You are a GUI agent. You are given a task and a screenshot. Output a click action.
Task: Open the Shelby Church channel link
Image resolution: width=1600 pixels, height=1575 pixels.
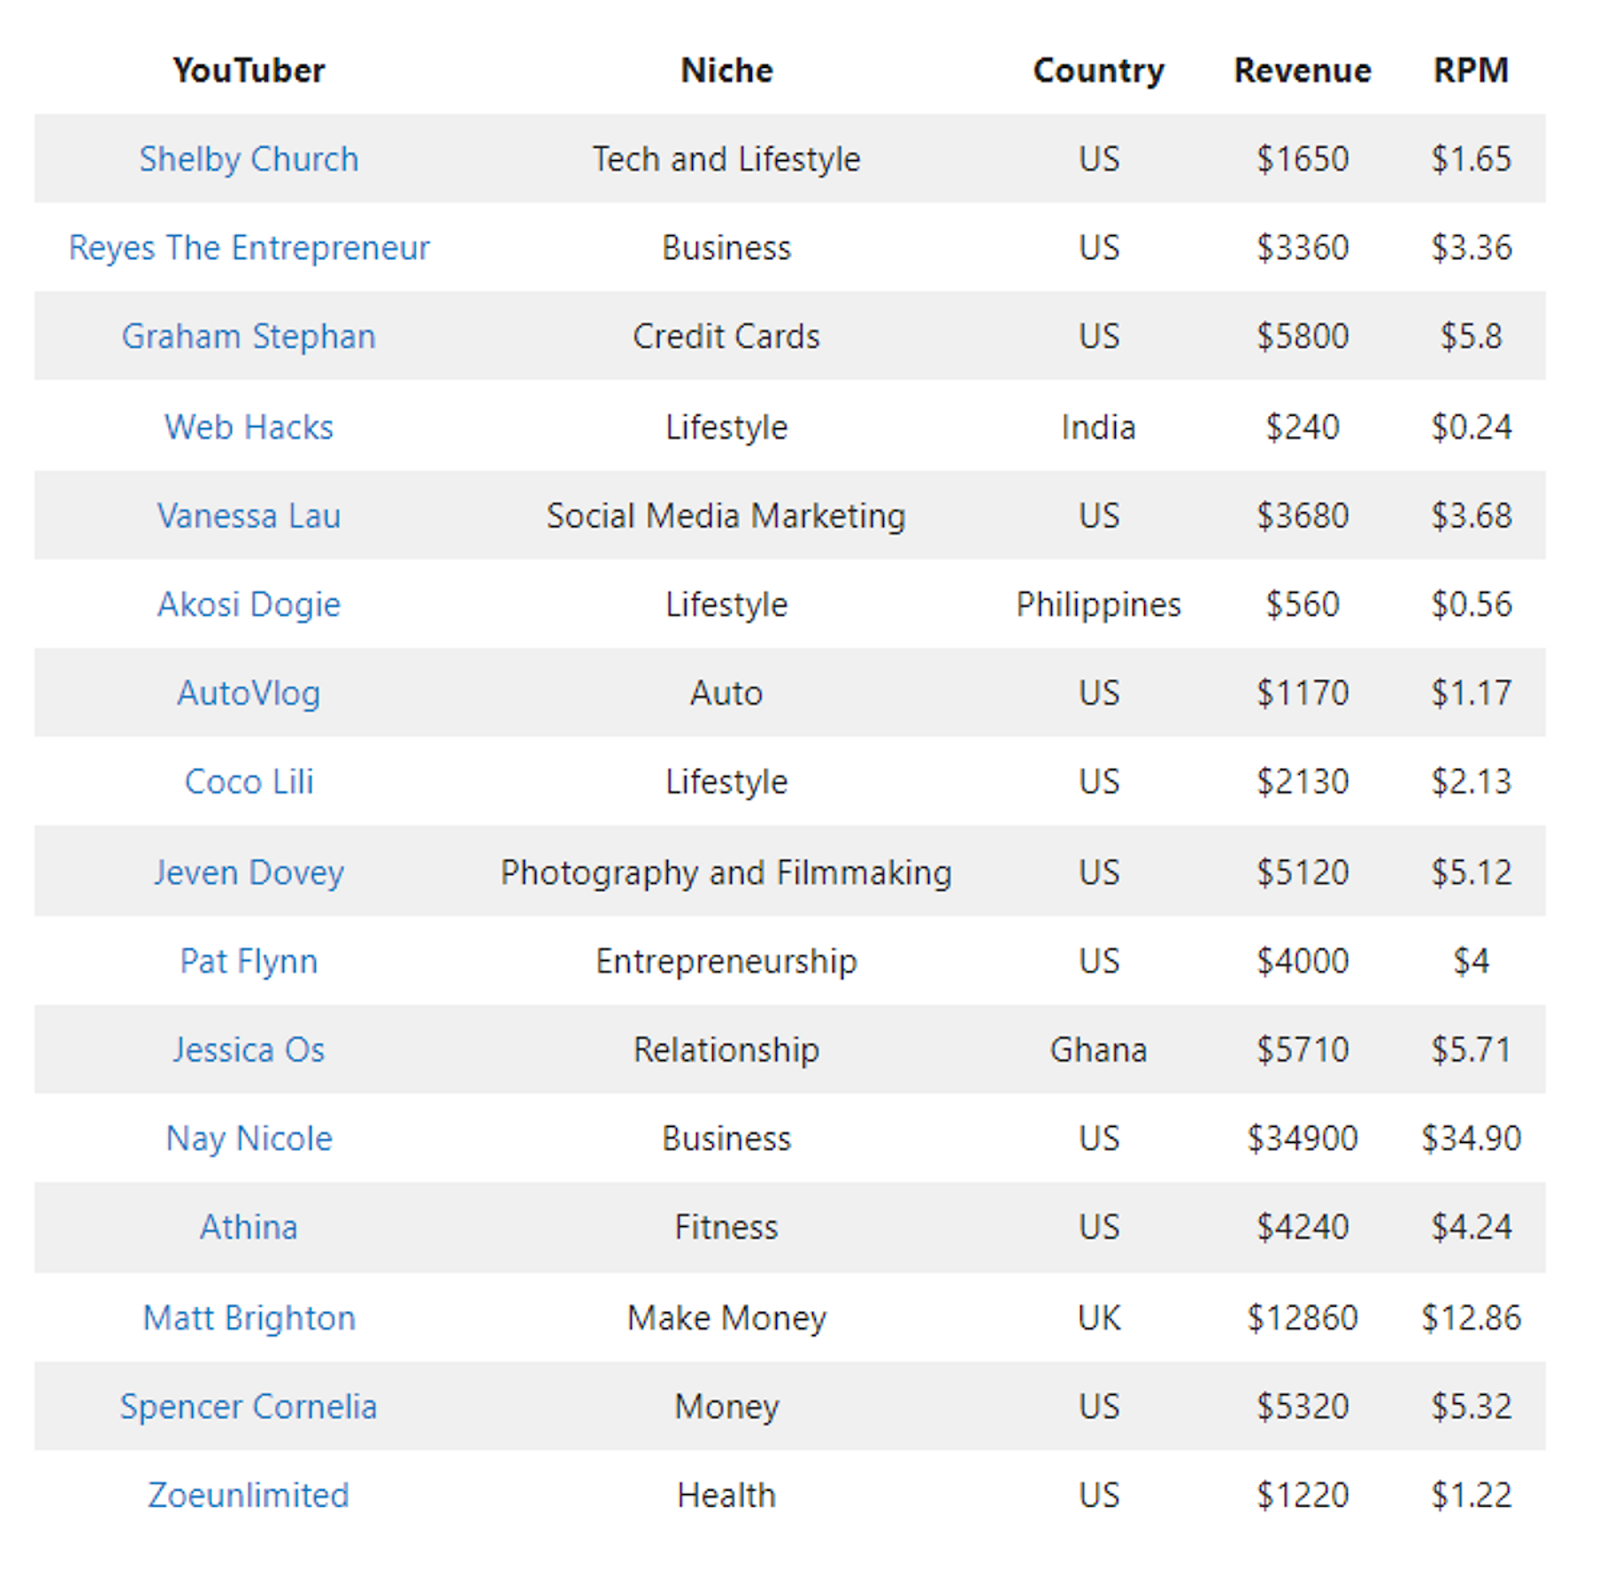click(x=248, y=159)
